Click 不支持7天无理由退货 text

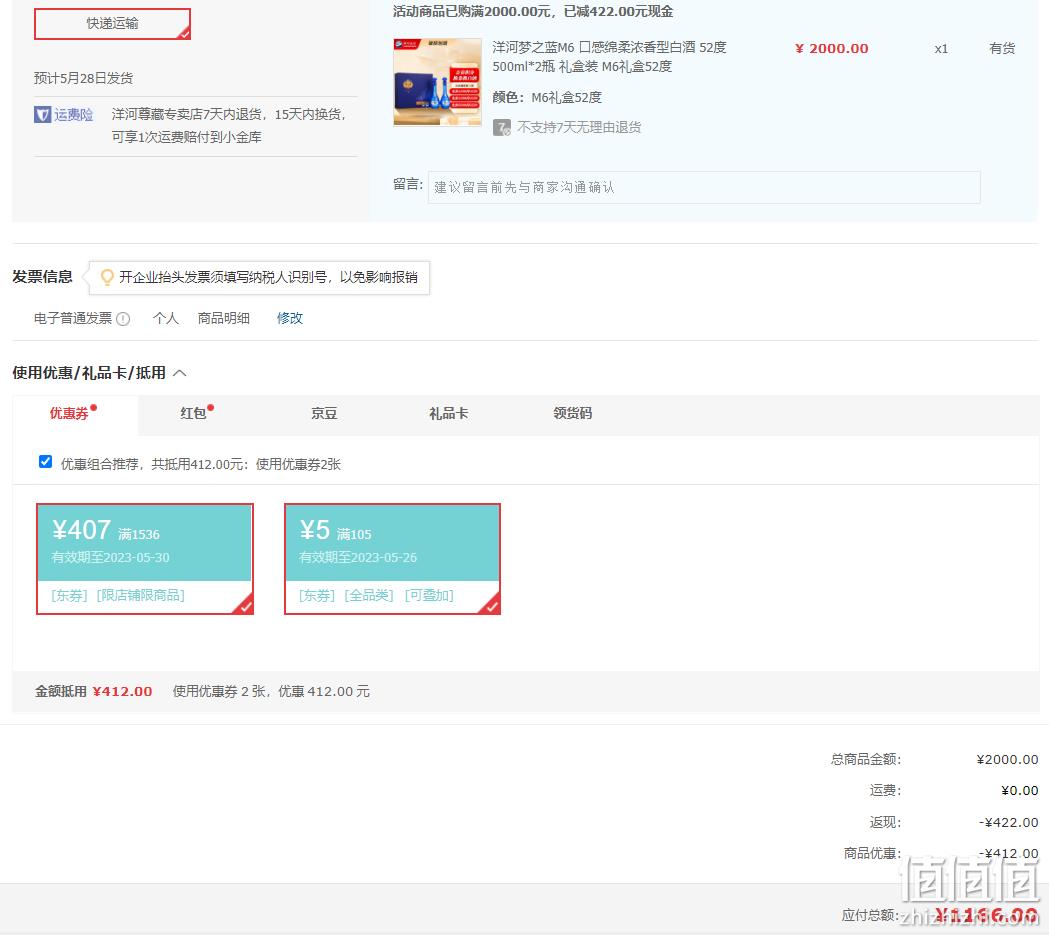click(579, 127)
